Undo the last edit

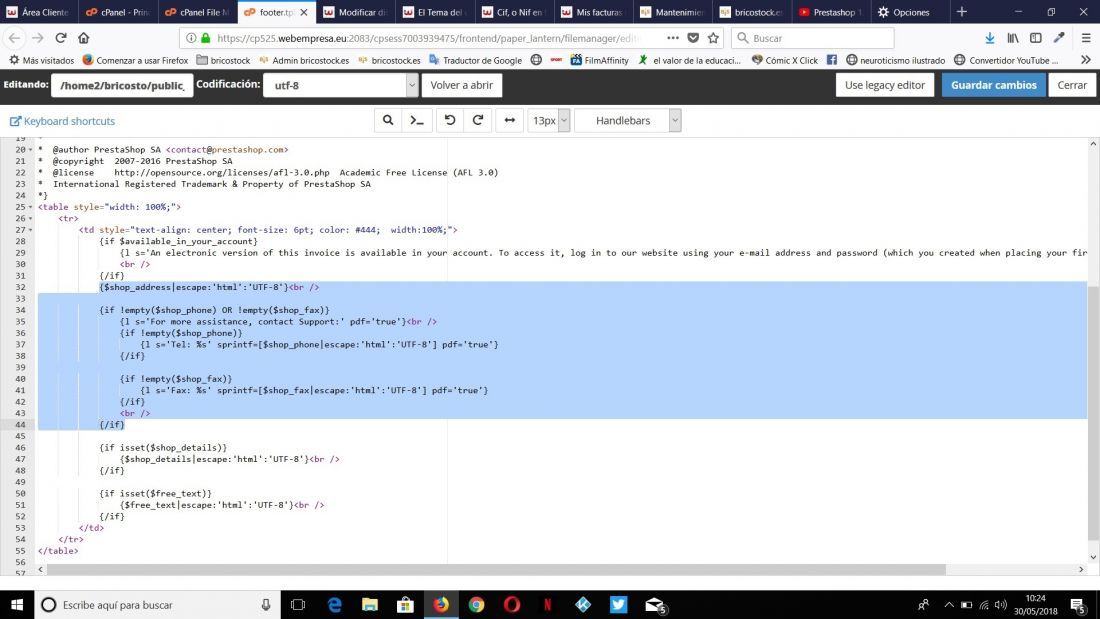pos(450,121)
